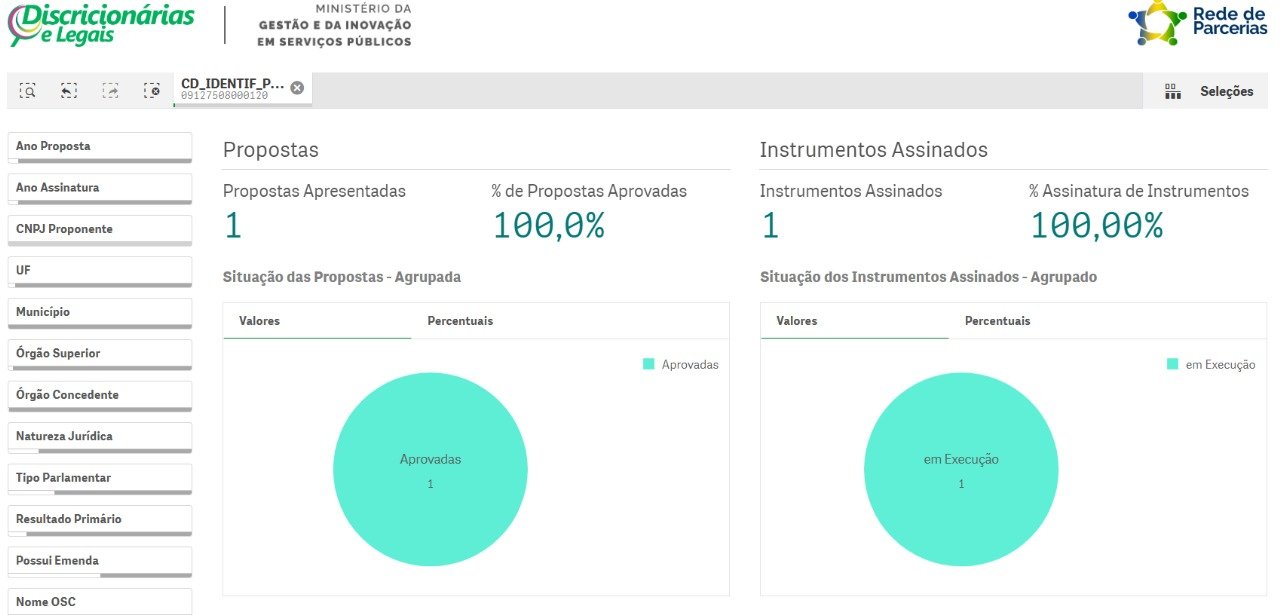Expand the Tipo Parlamentar filter
Viewport: 1280px width, 615px height.
[x=99, y=478]
